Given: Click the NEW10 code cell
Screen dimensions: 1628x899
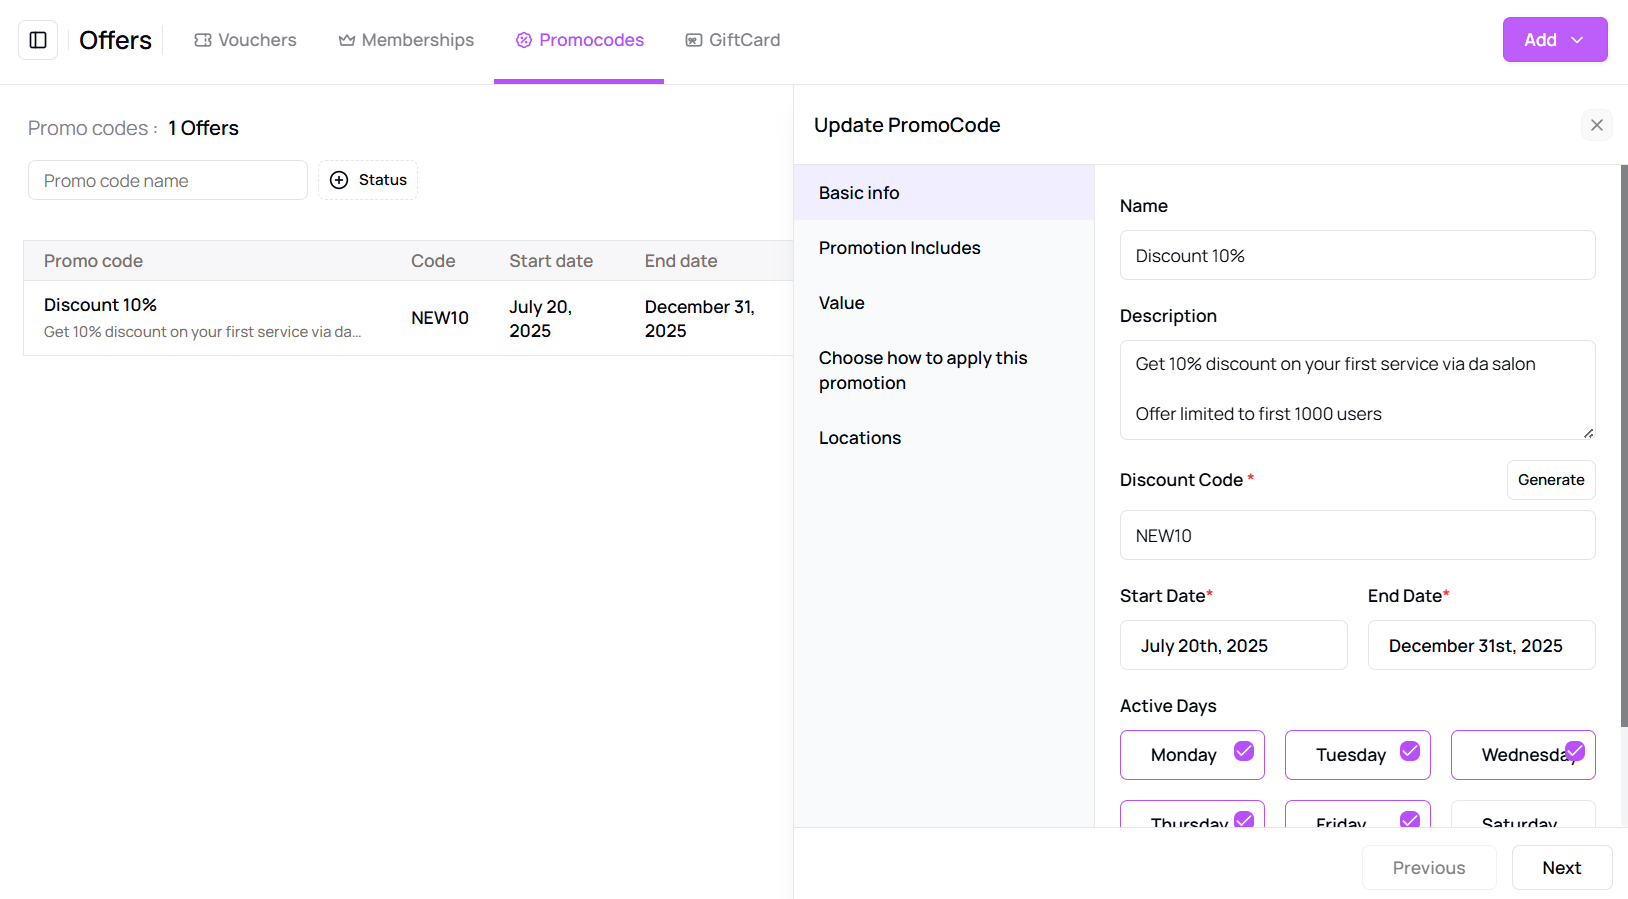Looking at the screenshot, I should (440, 318).
